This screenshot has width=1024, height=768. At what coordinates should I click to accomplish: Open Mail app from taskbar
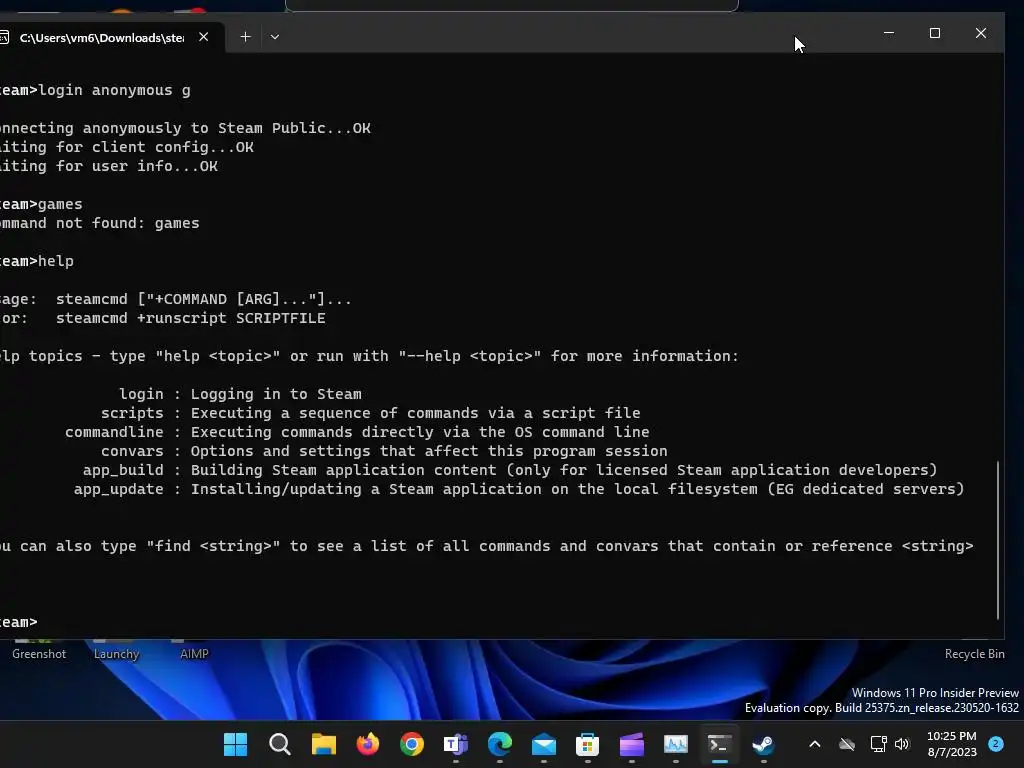pos(544,744)
